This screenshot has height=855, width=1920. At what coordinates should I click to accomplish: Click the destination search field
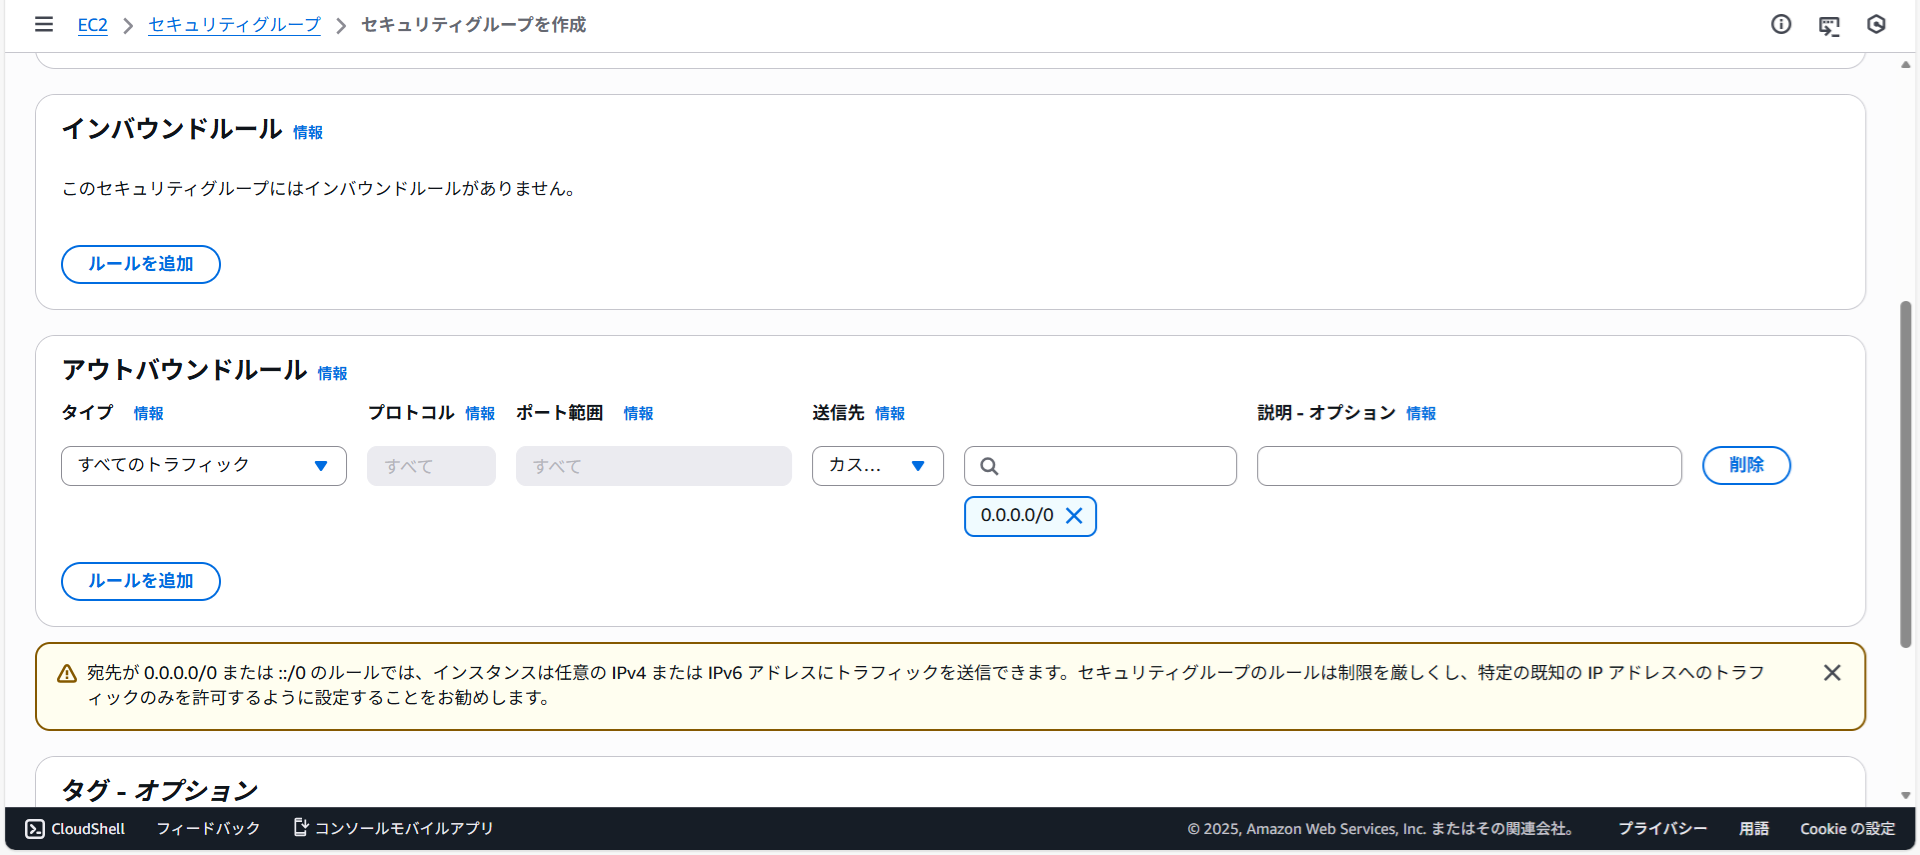(1110, 466)
